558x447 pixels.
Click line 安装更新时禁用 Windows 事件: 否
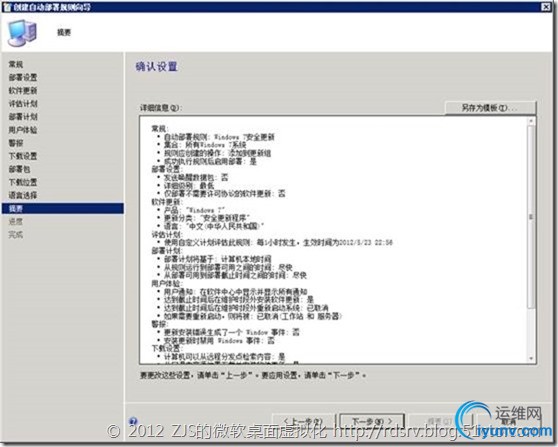pos(219,341)
